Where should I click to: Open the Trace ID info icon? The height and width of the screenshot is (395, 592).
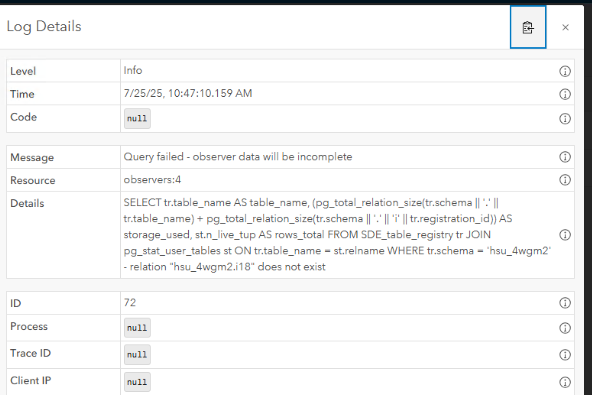click(x=564, y=355)
